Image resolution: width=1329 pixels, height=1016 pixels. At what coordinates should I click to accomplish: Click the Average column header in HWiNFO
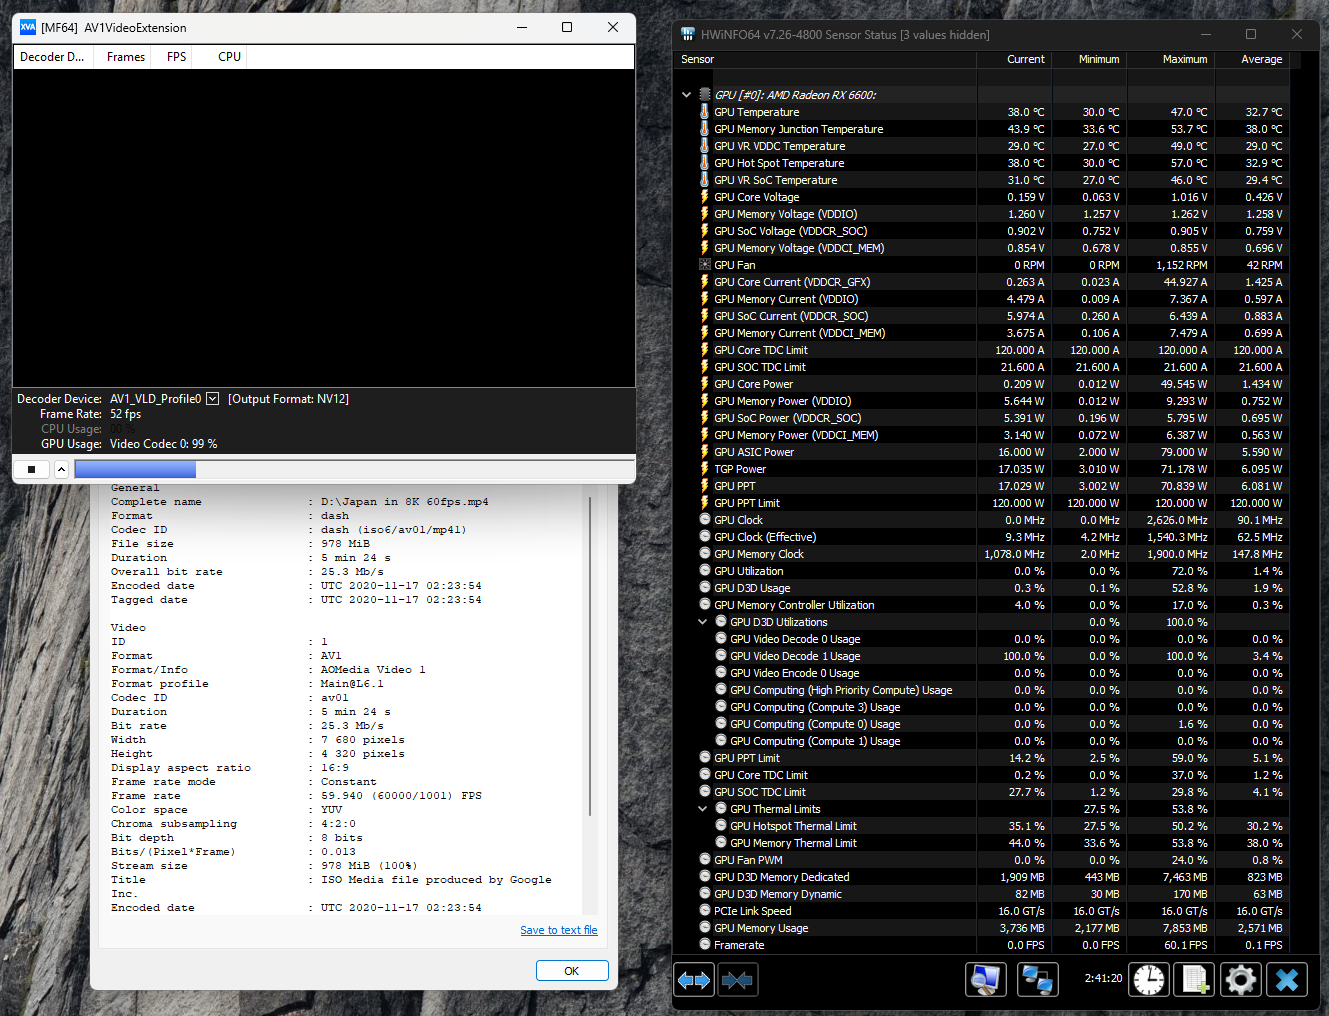pyautogui.click(x=1252, y=59)
